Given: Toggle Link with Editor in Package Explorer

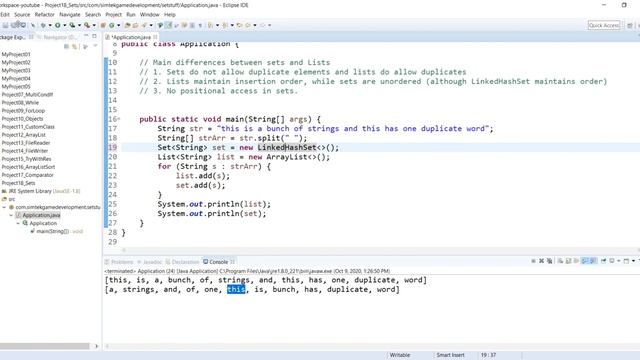Looking at the screenshot, I should pos(75,47).
